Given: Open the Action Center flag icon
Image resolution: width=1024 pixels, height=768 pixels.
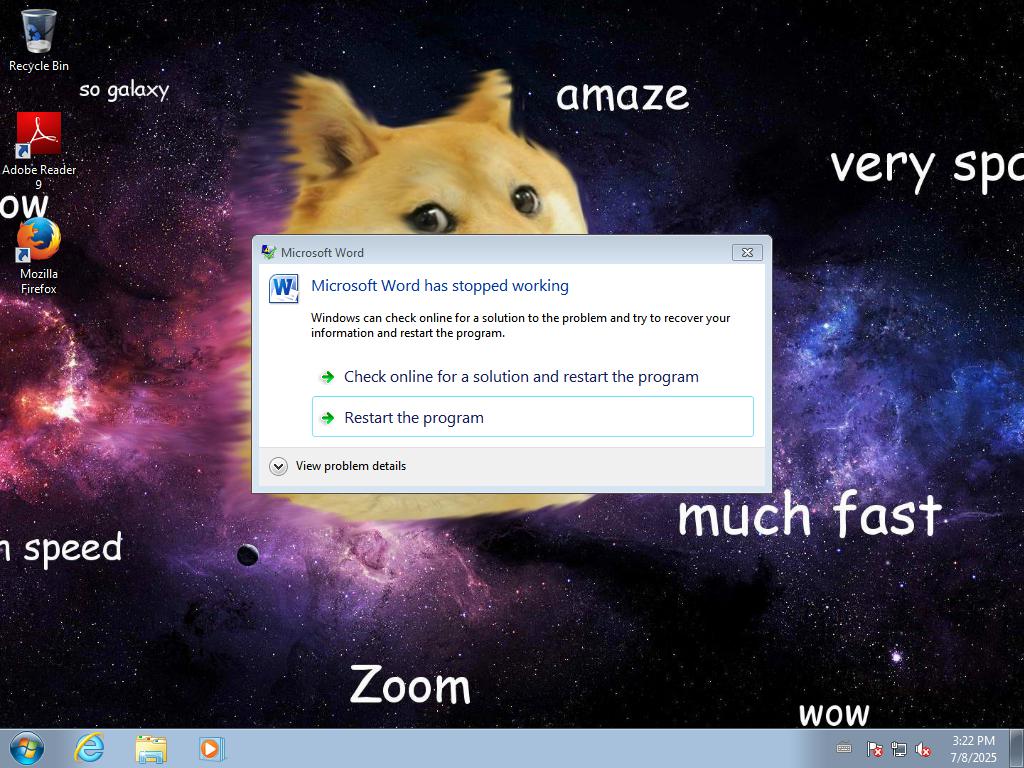Looking at the screenshot, I should click(x=874, y=749).
